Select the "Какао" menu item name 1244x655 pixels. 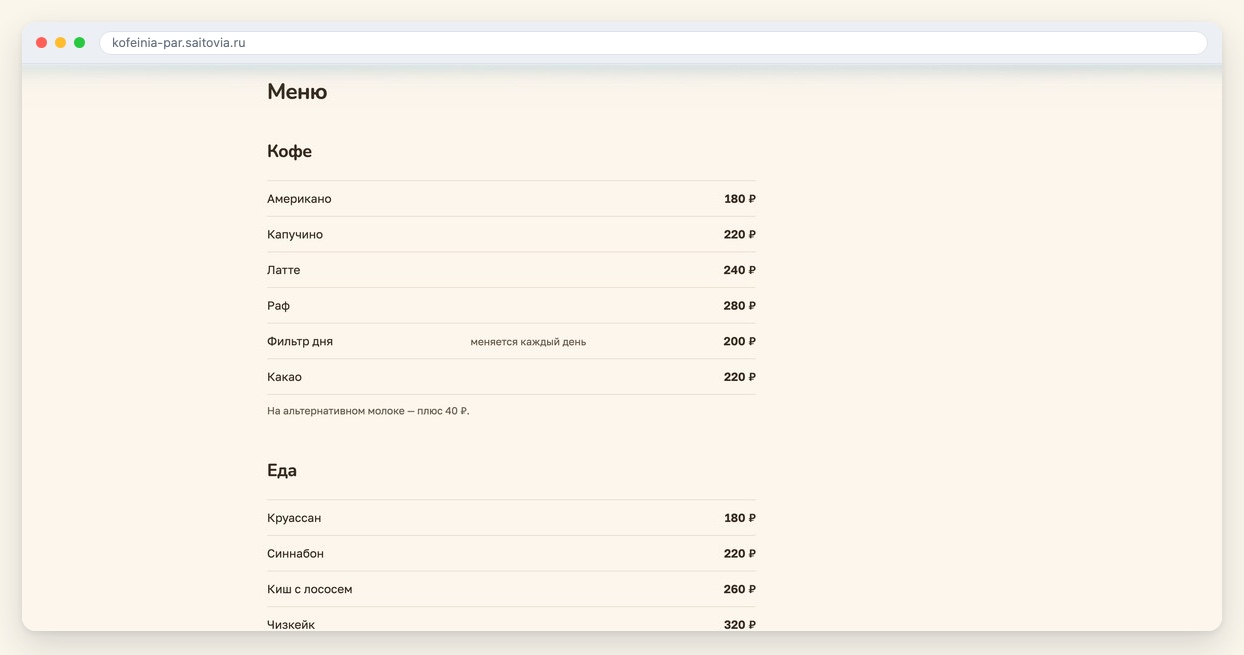pos(284,377)
